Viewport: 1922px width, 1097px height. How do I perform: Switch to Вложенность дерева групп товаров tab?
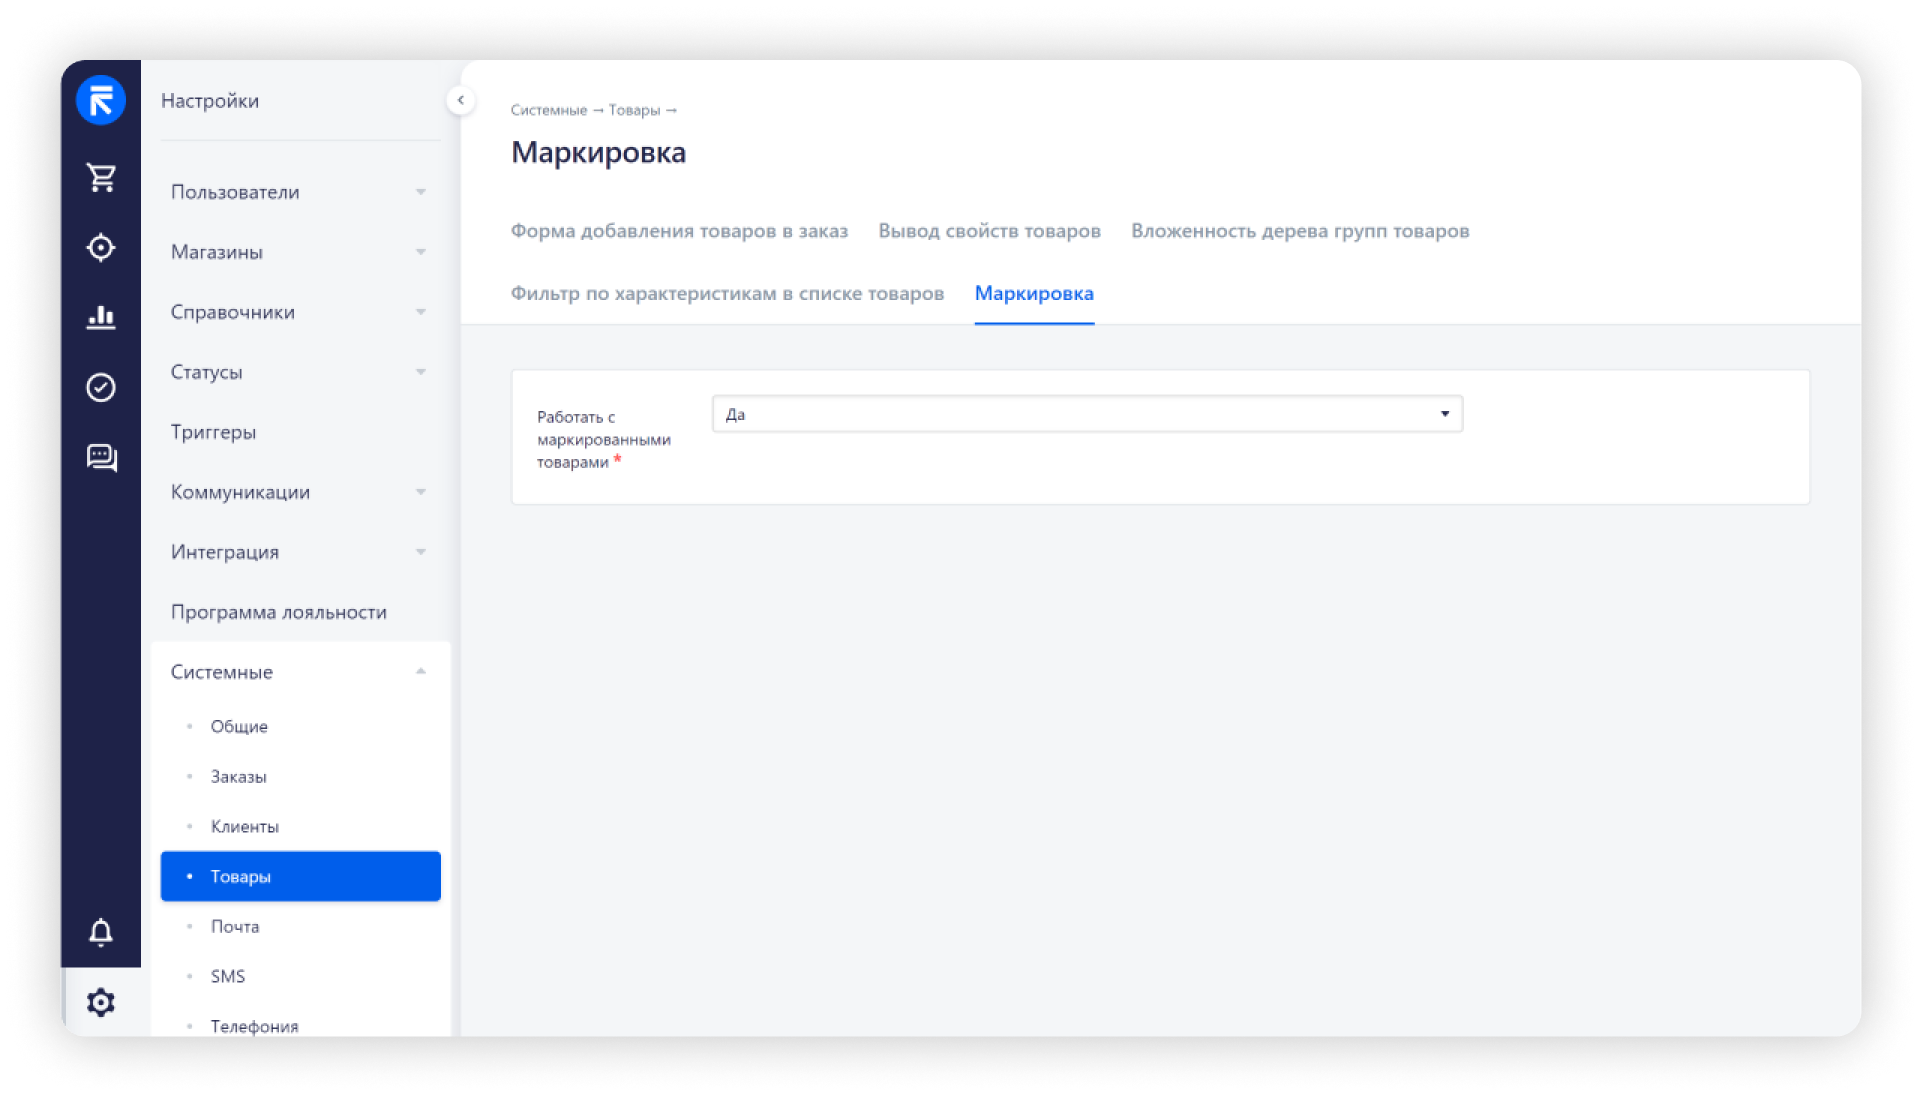click(1300, 231)
